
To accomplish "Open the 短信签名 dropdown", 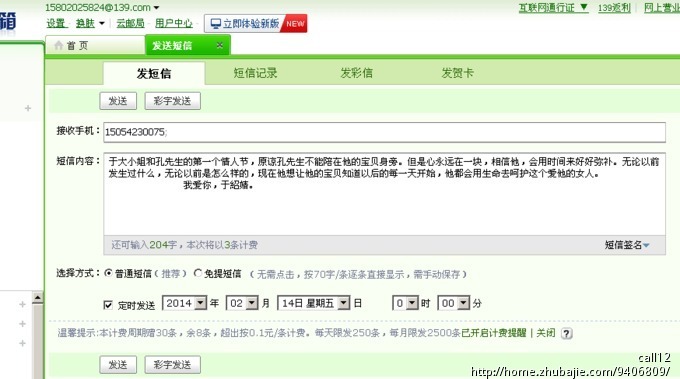I will [627, 245].
